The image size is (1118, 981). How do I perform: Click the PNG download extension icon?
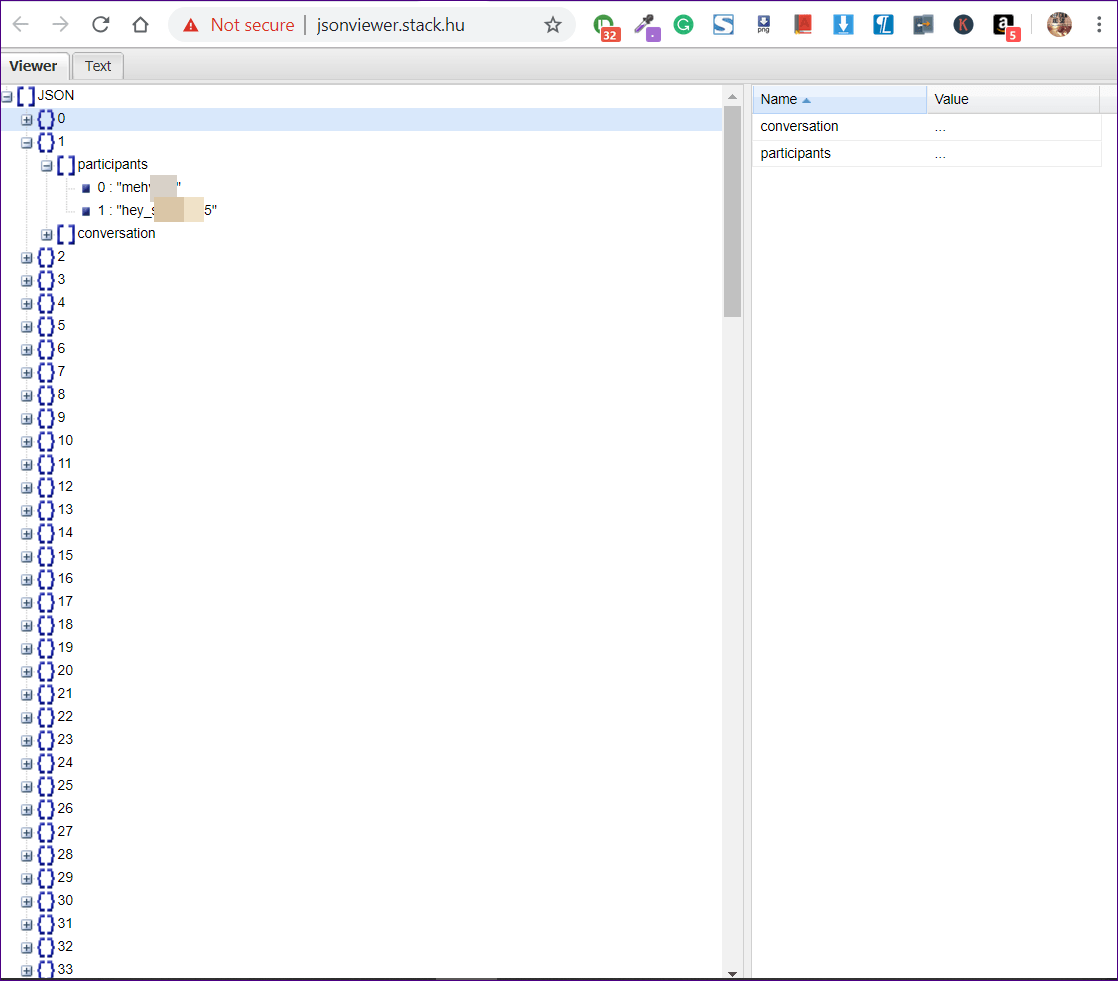763,25
